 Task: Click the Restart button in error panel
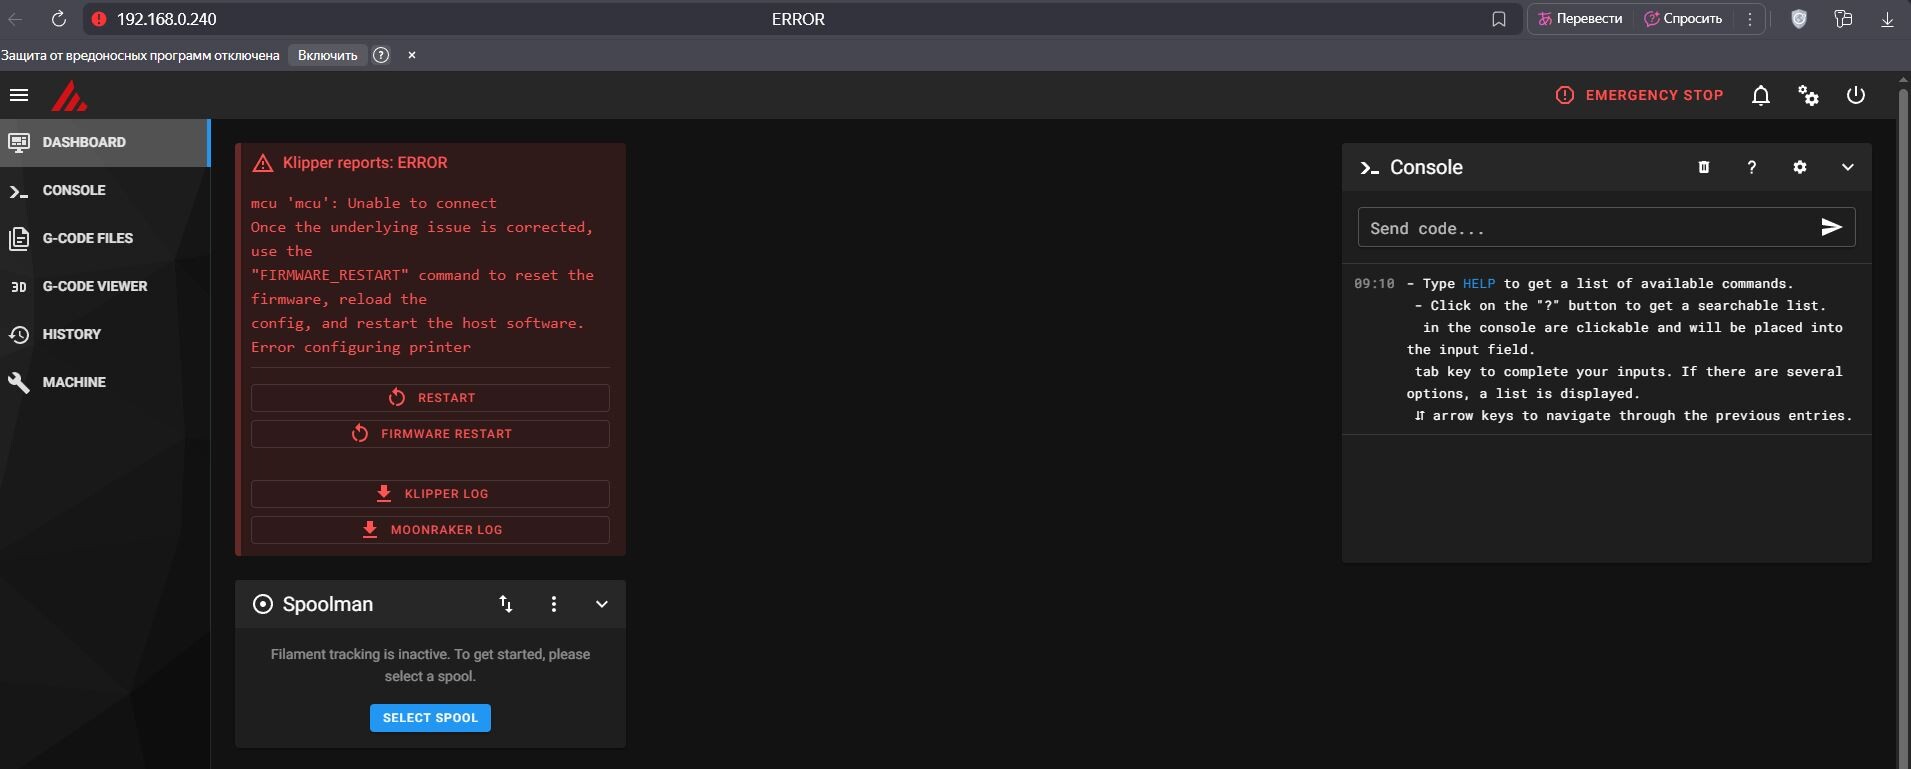coord(430,398)
